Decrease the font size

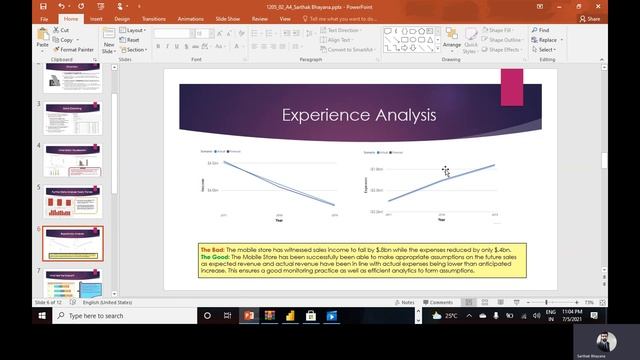click(x=229, y=33)
